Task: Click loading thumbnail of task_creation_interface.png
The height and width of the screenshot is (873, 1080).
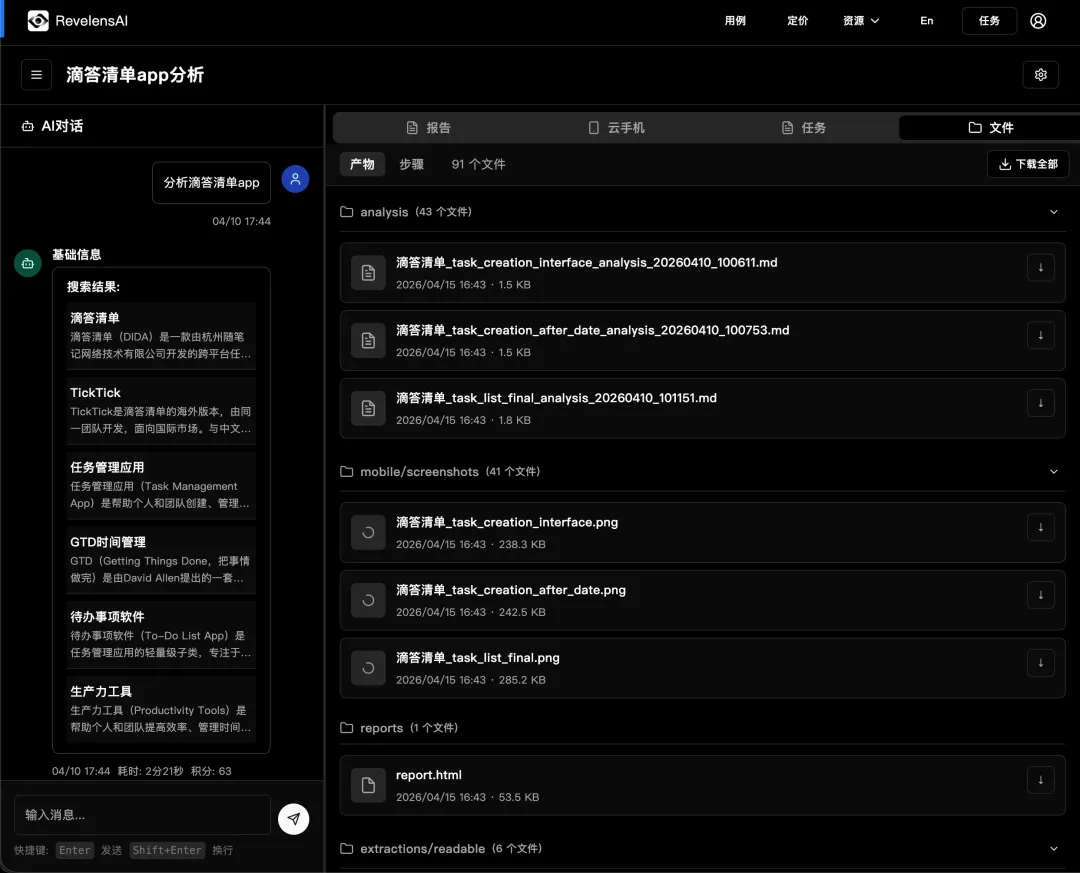Action: [368, 533]
